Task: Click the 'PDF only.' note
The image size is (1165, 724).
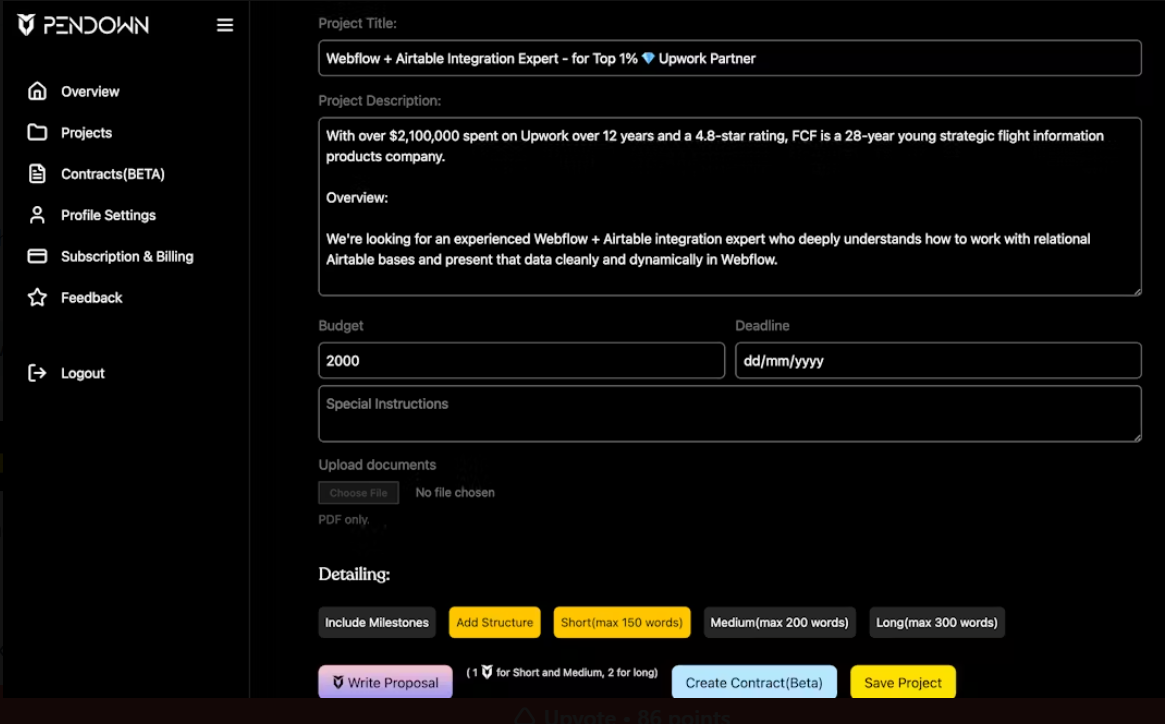Action: point(344,520)
